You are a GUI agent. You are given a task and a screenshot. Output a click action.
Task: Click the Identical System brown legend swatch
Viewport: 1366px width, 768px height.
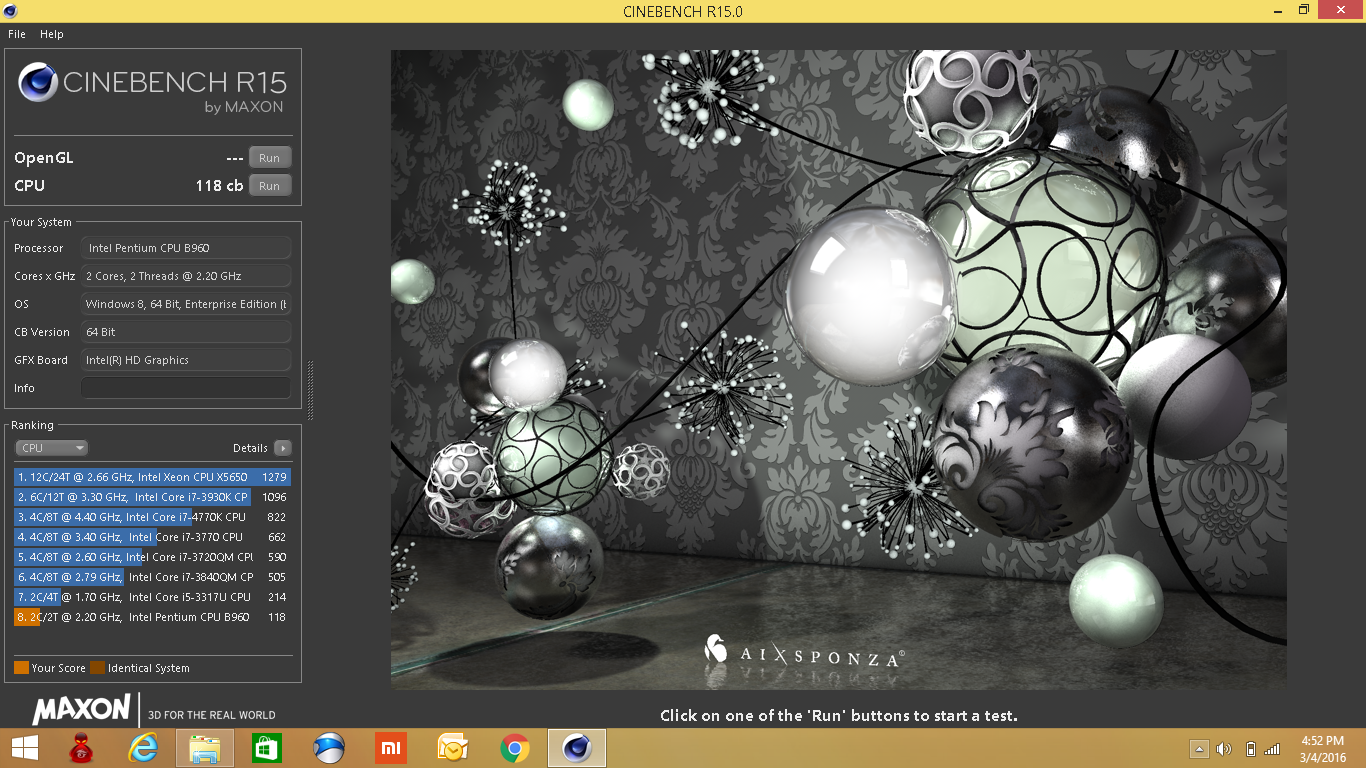coord(97,668)
